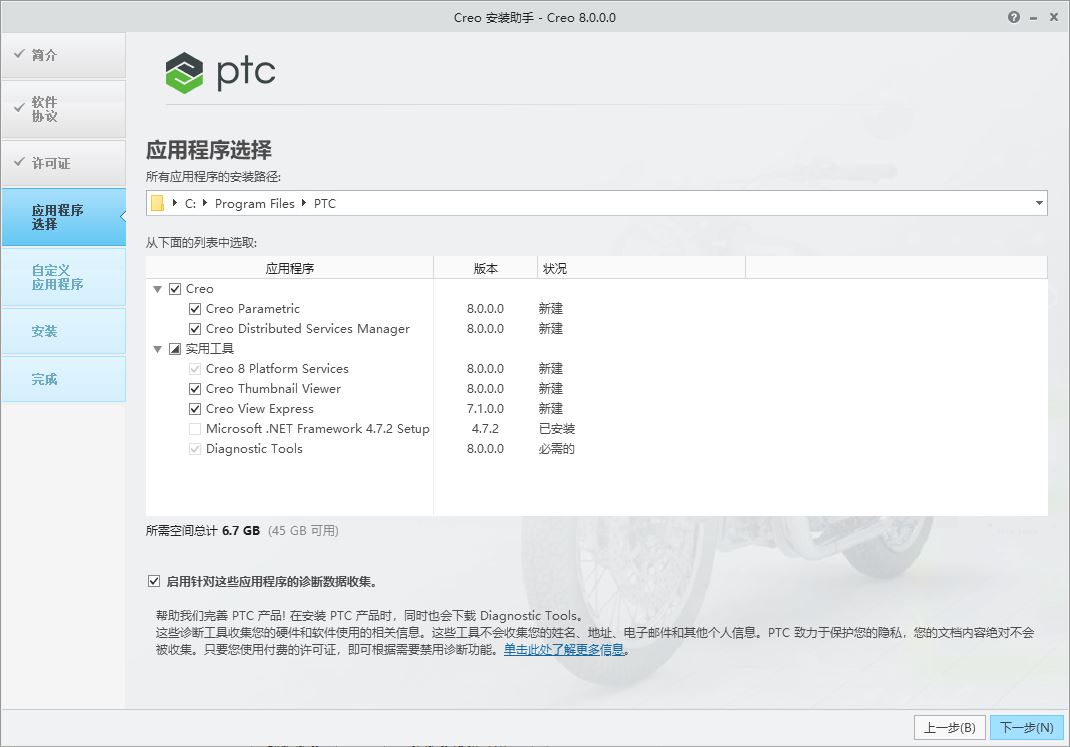Image resolution: width=1070 pixels, height=747 pixels.
Task: Select Creo 8 Platform Services label
Action: [277, 369]
